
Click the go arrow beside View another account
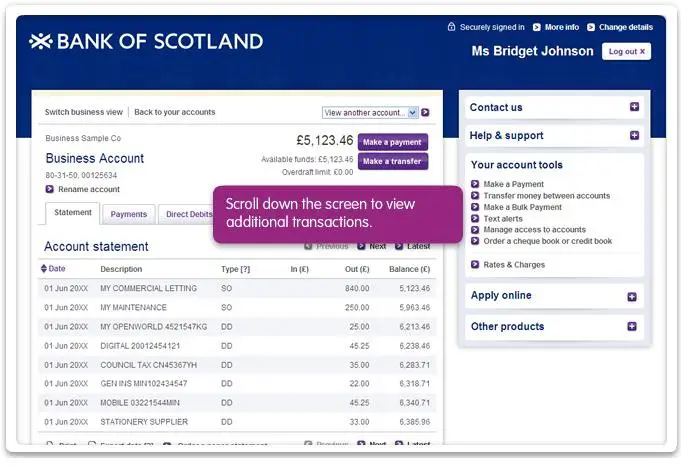coord(425,113)
